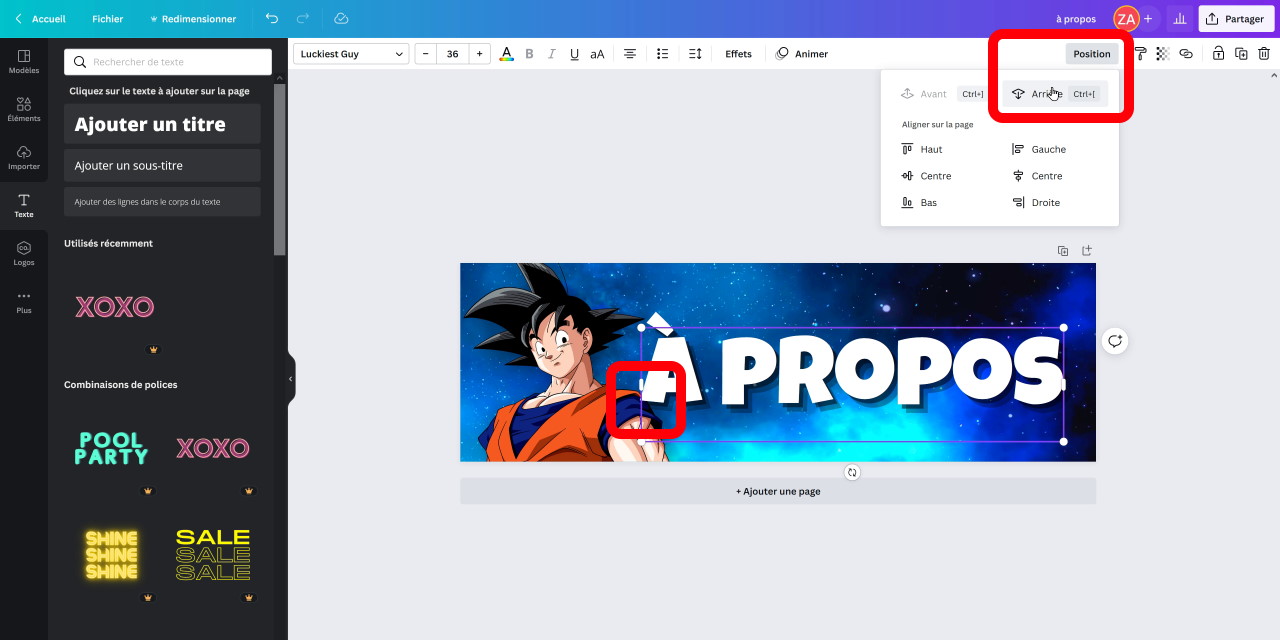Toggle underline text formatting
Viewport: 1280px width, 640px height.
click(x=574, y=54)
